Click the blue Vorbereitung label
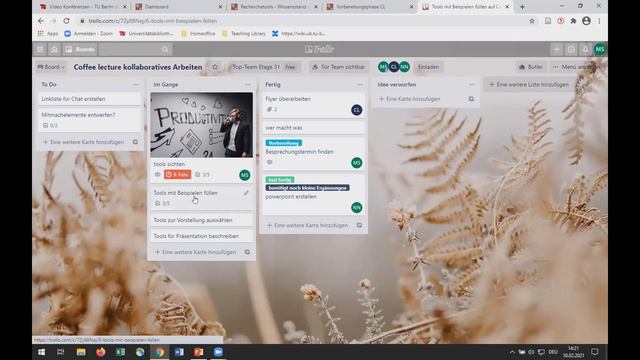The height and width of the screenshot is (360, 640). (x=284, y=143)
